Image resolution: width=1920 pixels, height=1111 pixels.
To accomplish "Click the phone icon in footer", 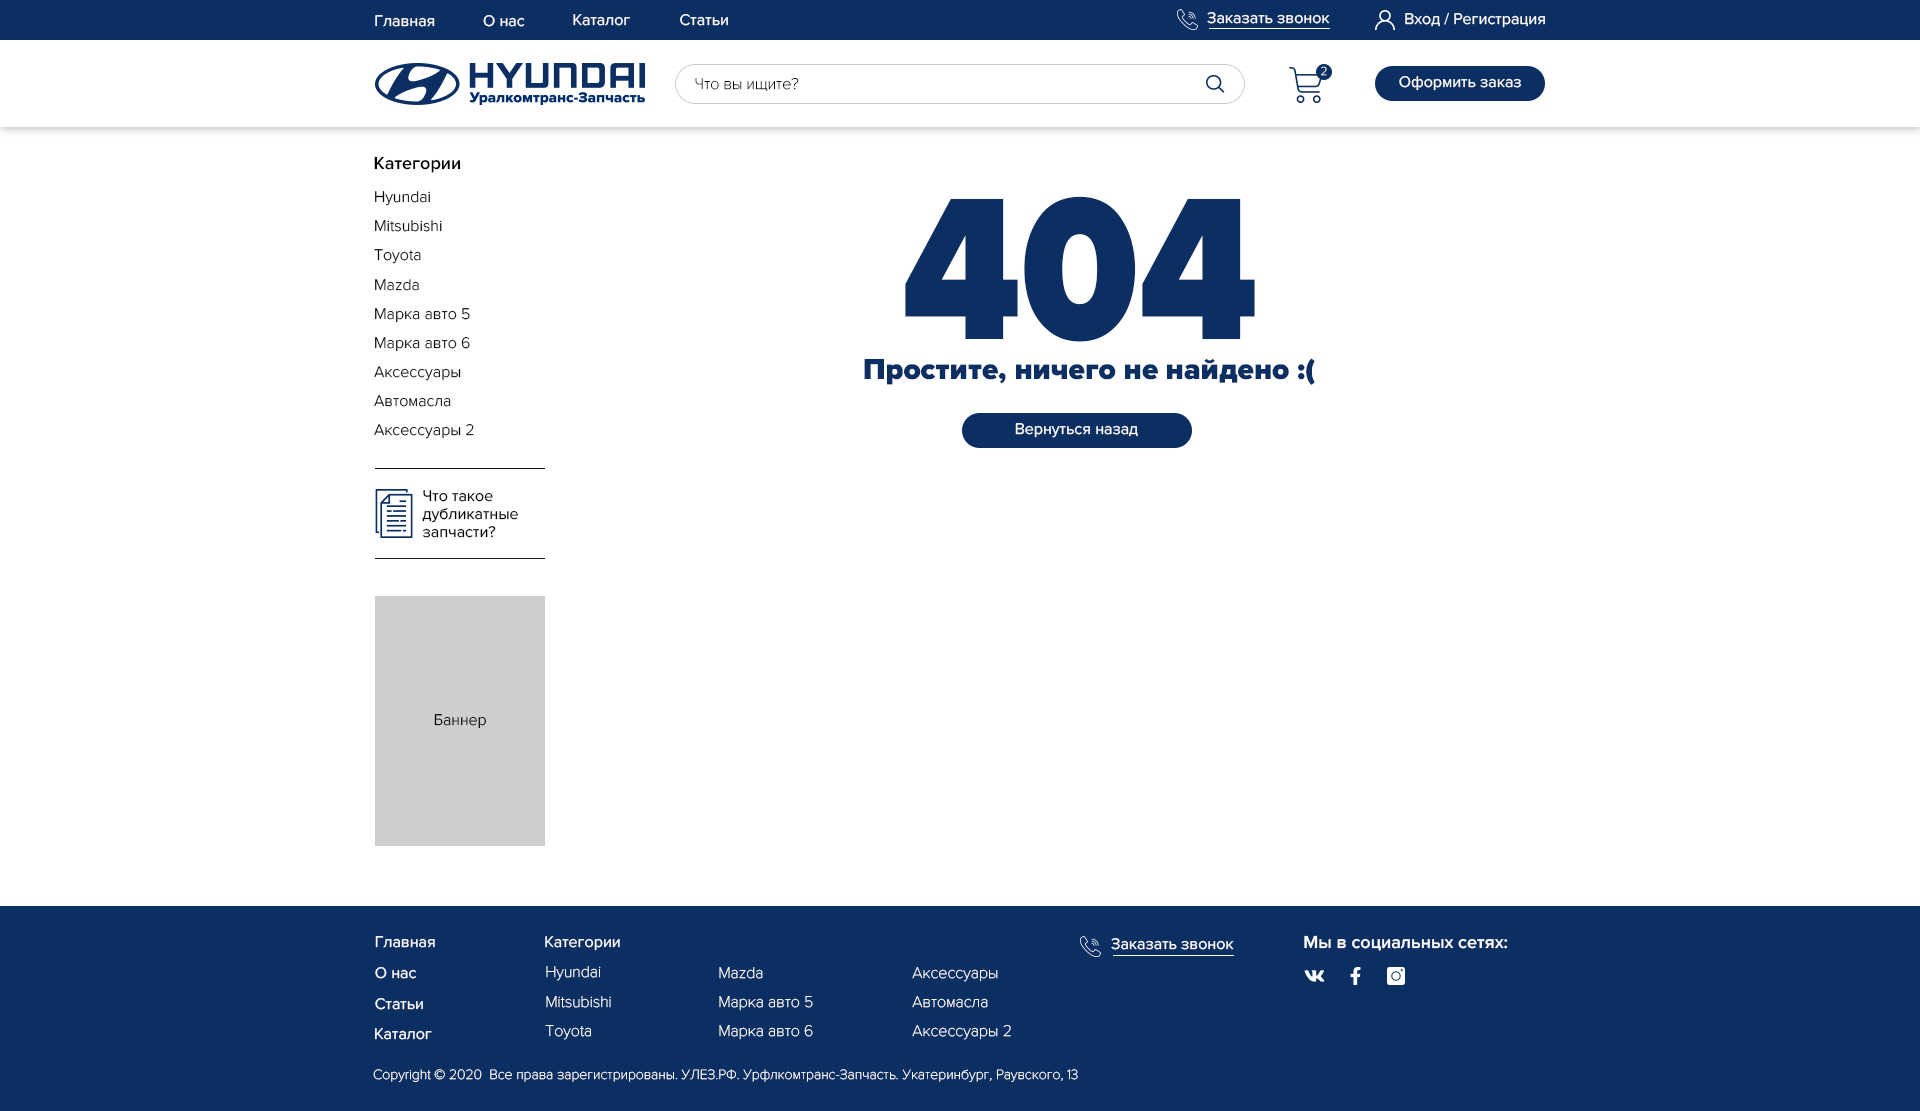I will pos(1090,946).
